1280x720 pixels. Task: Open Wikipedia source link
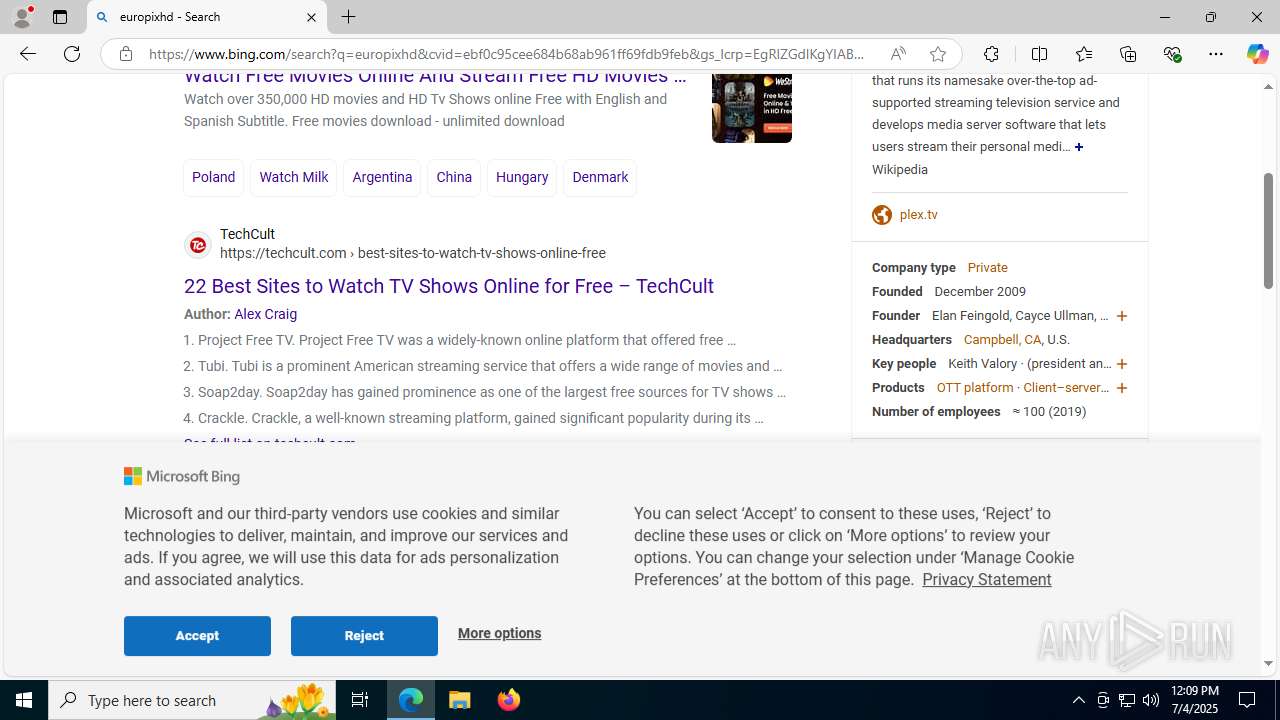(899, 169)
